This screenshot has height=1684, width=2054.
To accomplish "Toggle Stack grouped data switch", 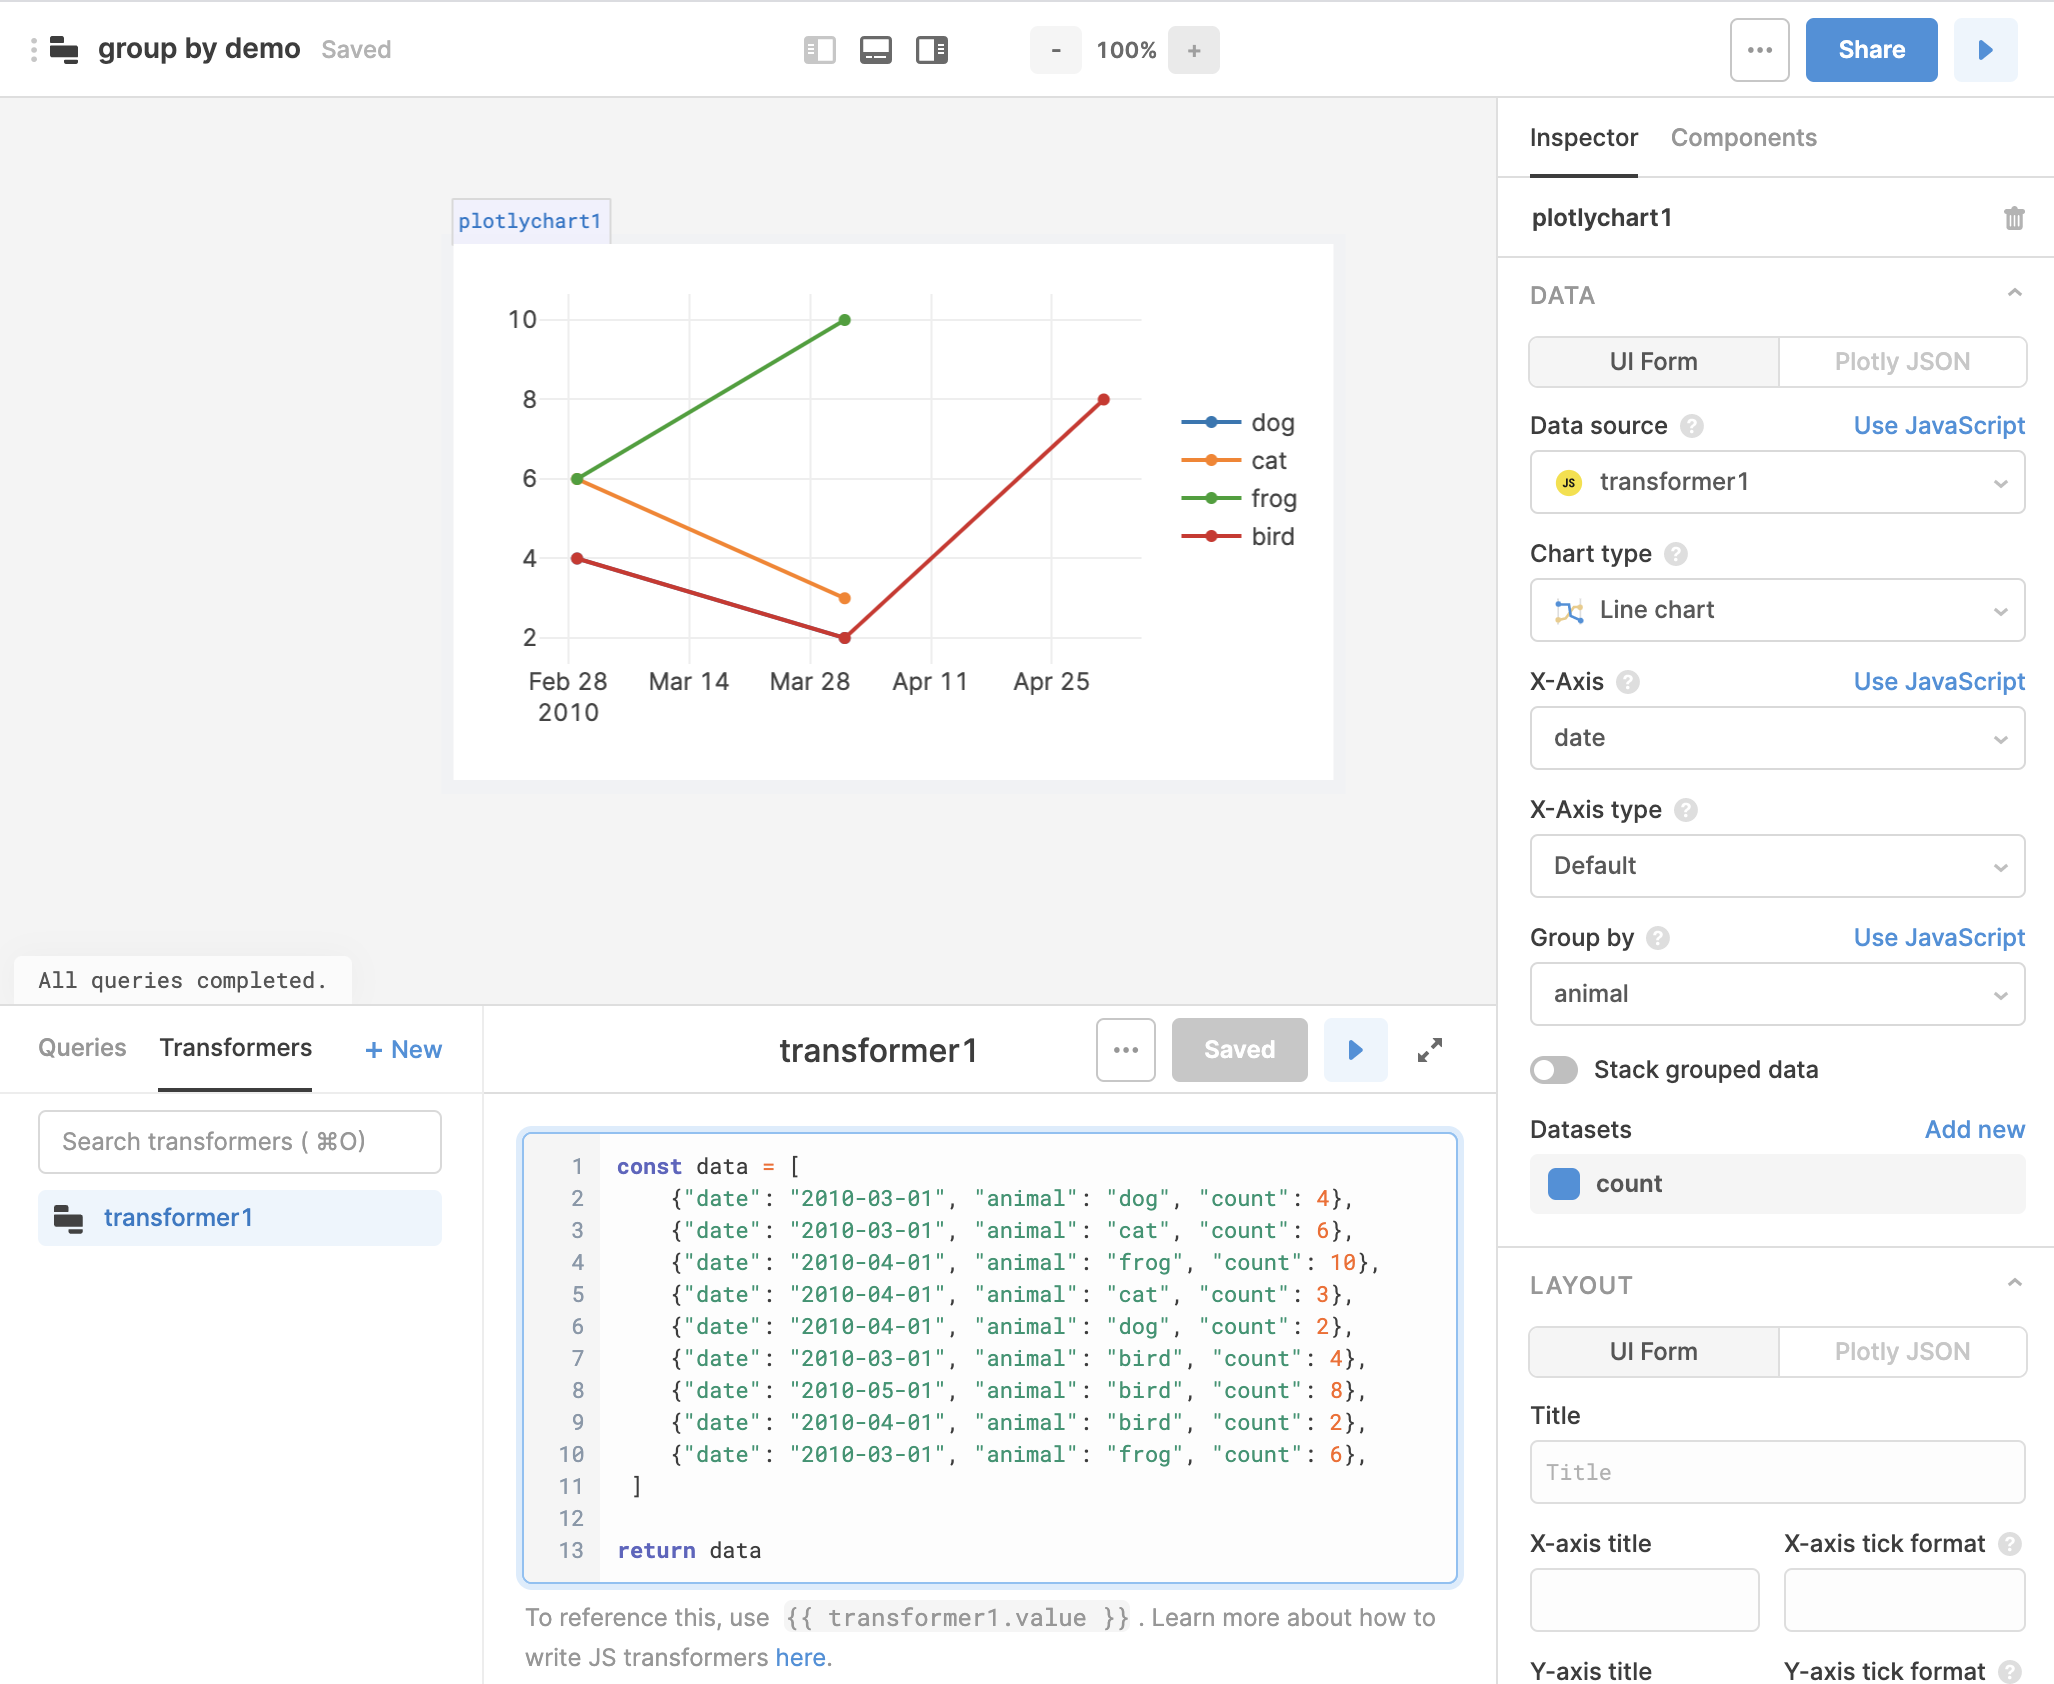I will click(x=1554, y=1070).
